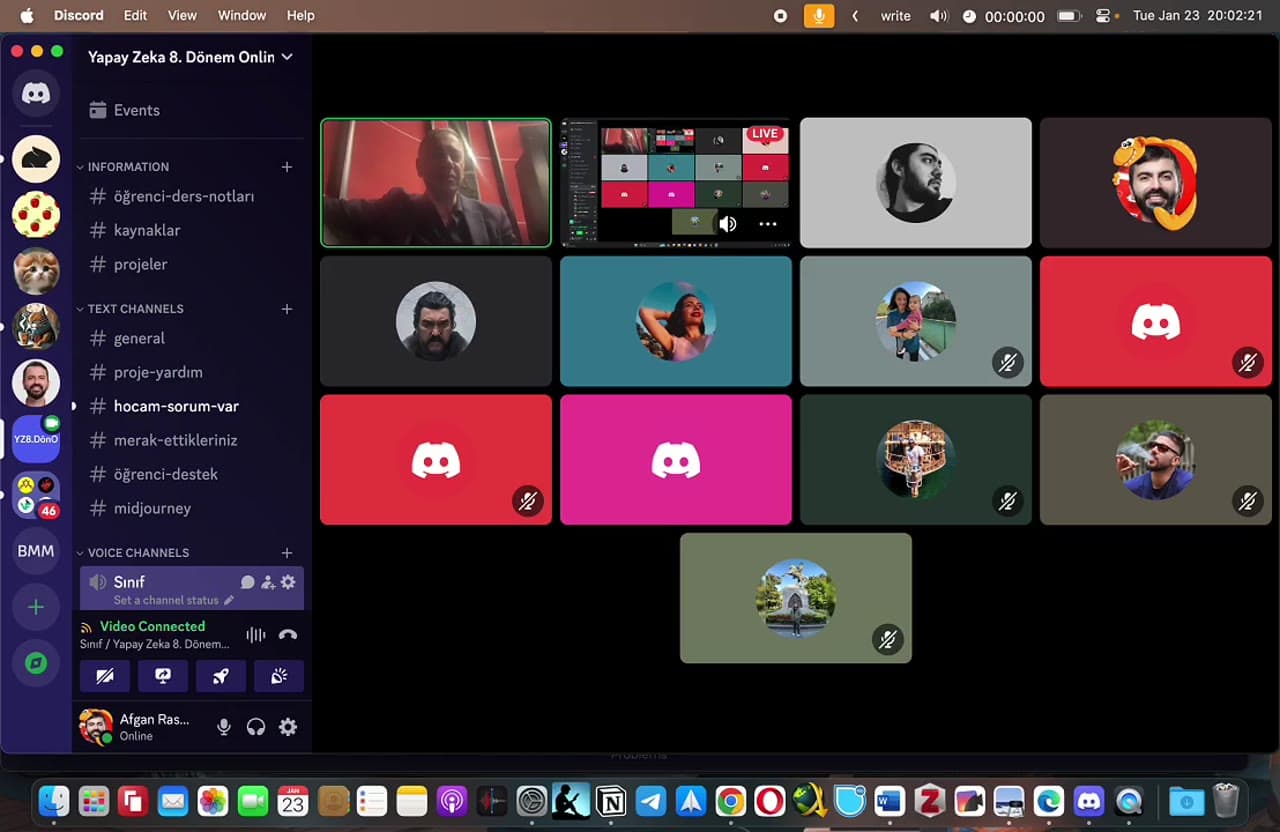Viewport: 1280px width, 832px height.
Task: Open the Help menu
Action: click(x=301, y=16)
